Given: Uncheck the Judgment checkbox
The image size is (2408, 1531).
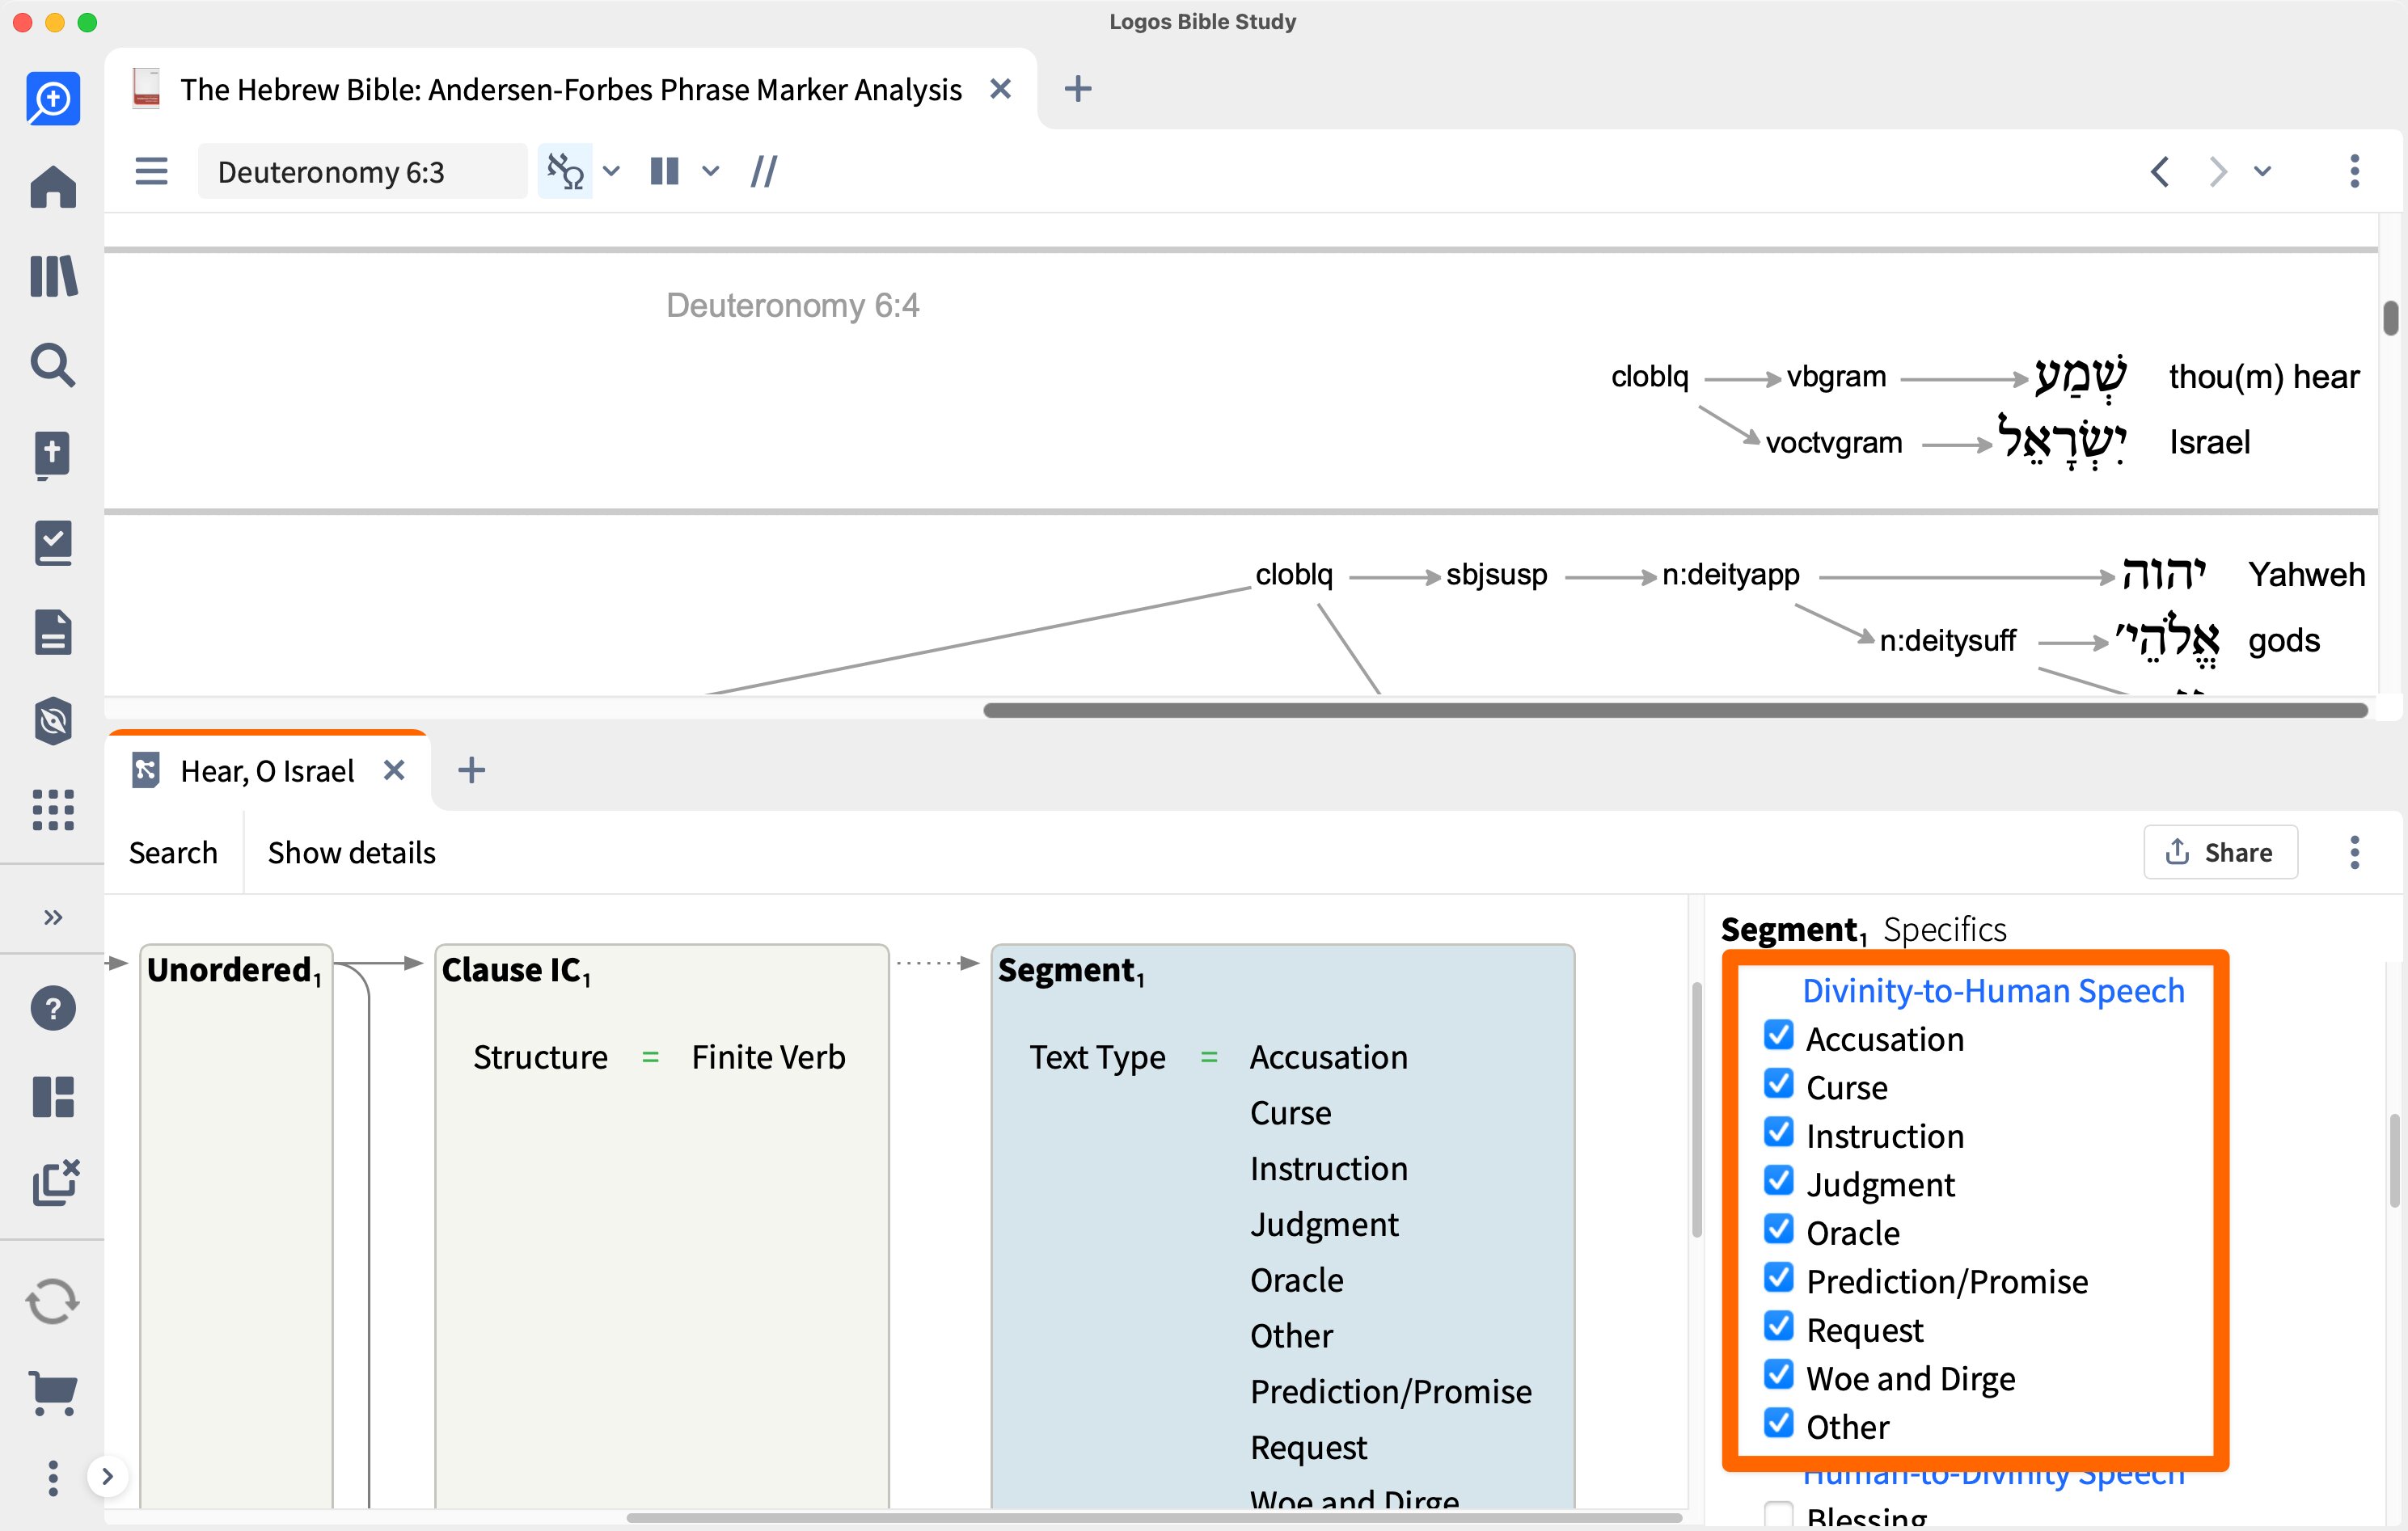Looking at the screenshot, I should (1778, 1180).
